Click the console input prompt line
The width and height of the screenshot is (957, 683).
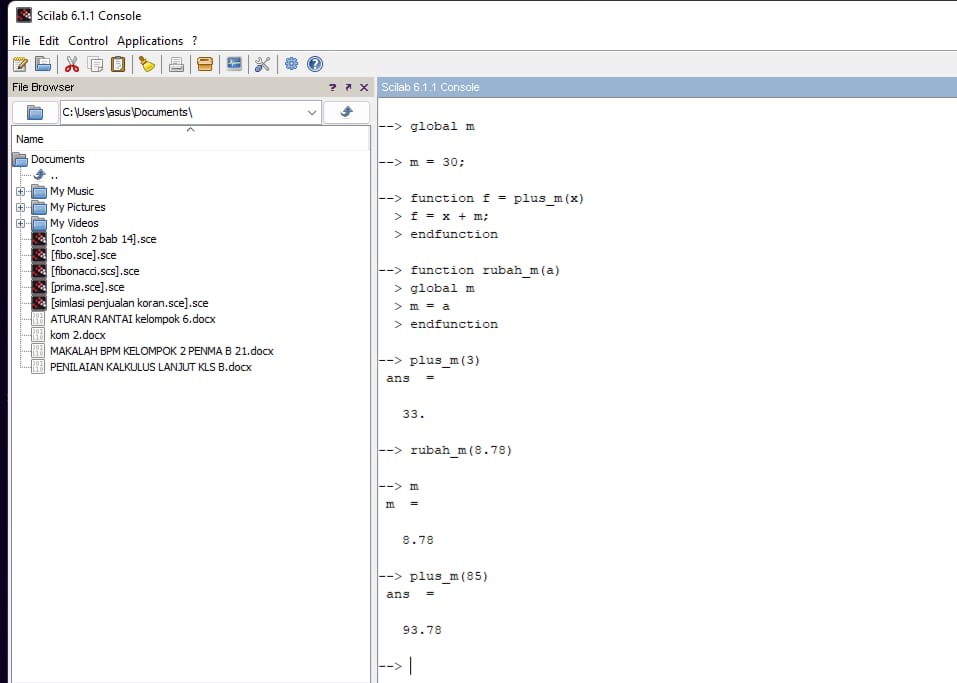point(666,666)
